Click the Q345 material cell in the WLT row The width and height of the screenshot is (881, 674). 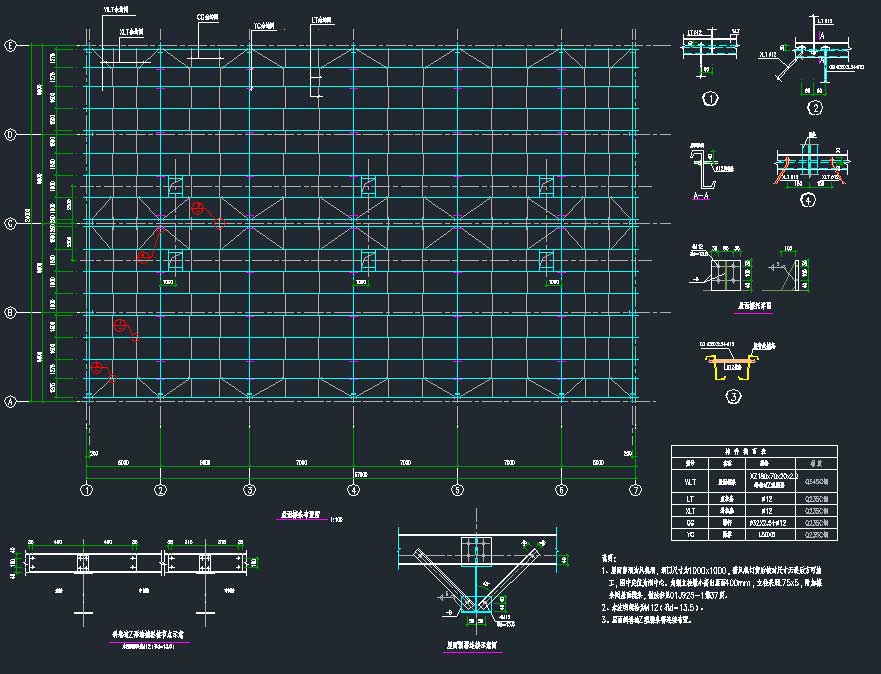tap(817, 481)
